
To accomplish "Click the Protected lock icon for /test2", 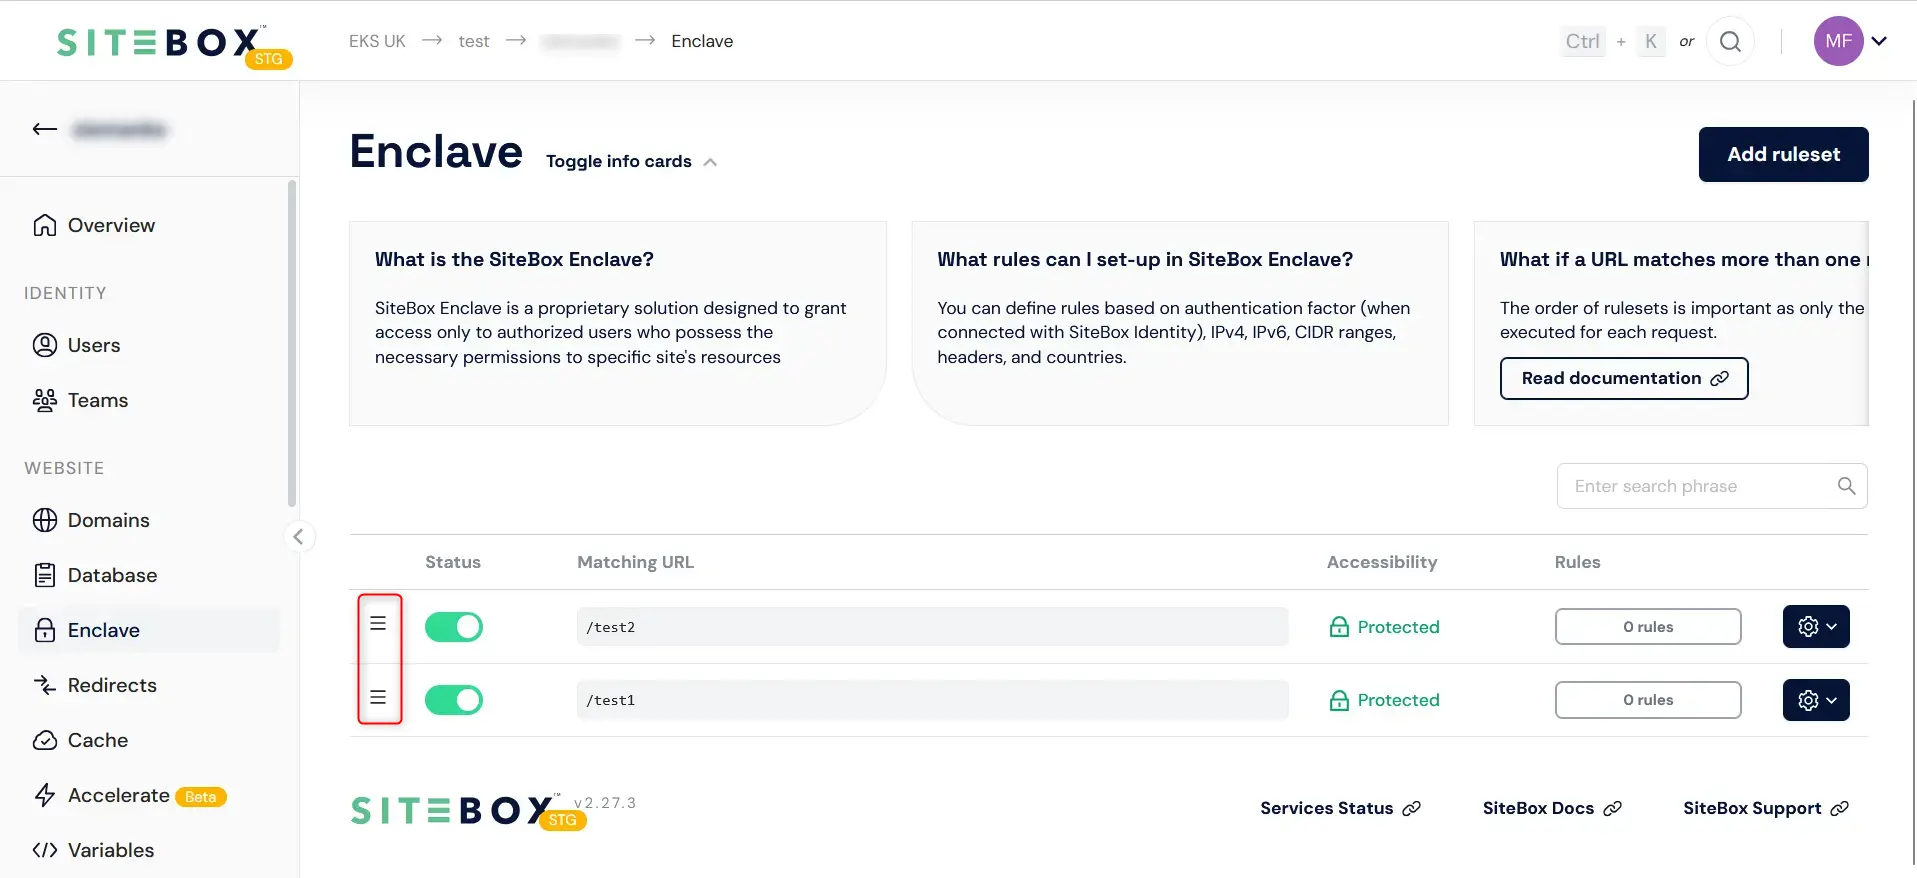I will [x=1339, y=627].
